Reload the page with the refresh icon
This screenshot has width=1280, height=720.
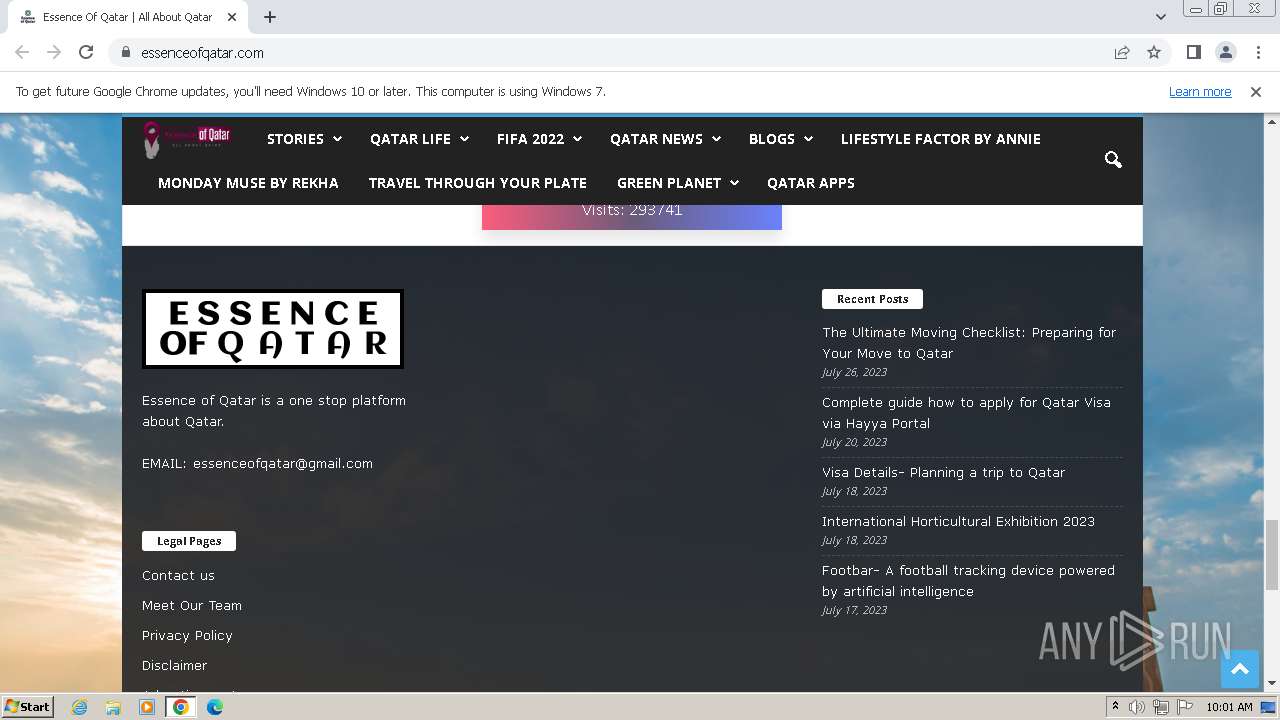[x=86, y=52]
